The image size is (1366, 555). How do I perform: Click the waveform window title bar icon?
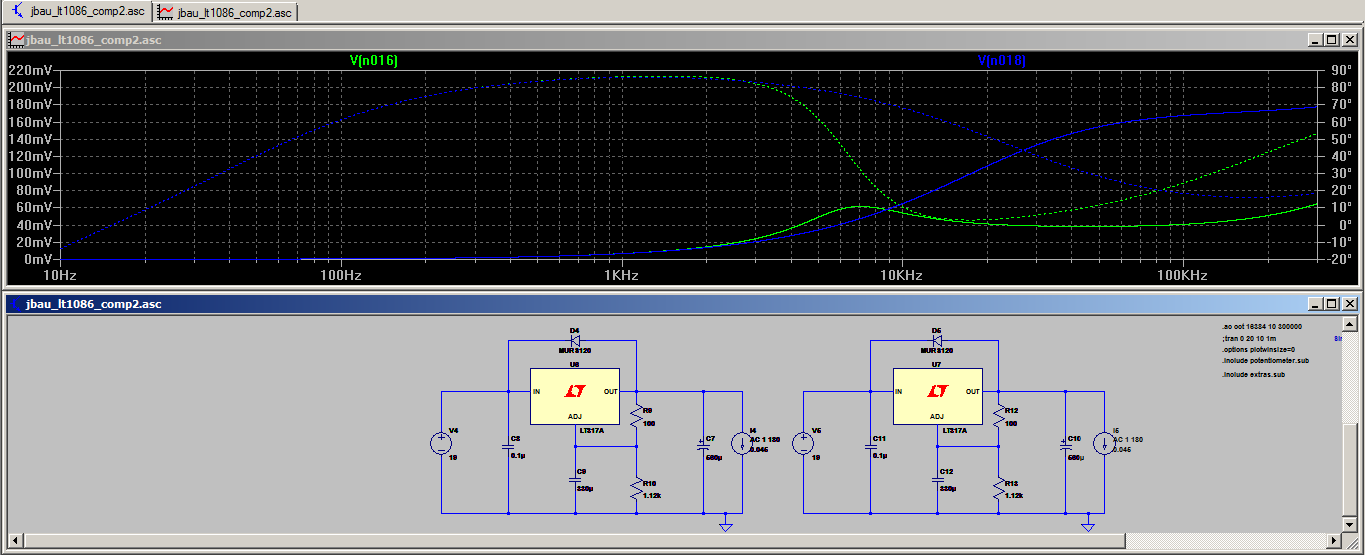tap(17, 40)
